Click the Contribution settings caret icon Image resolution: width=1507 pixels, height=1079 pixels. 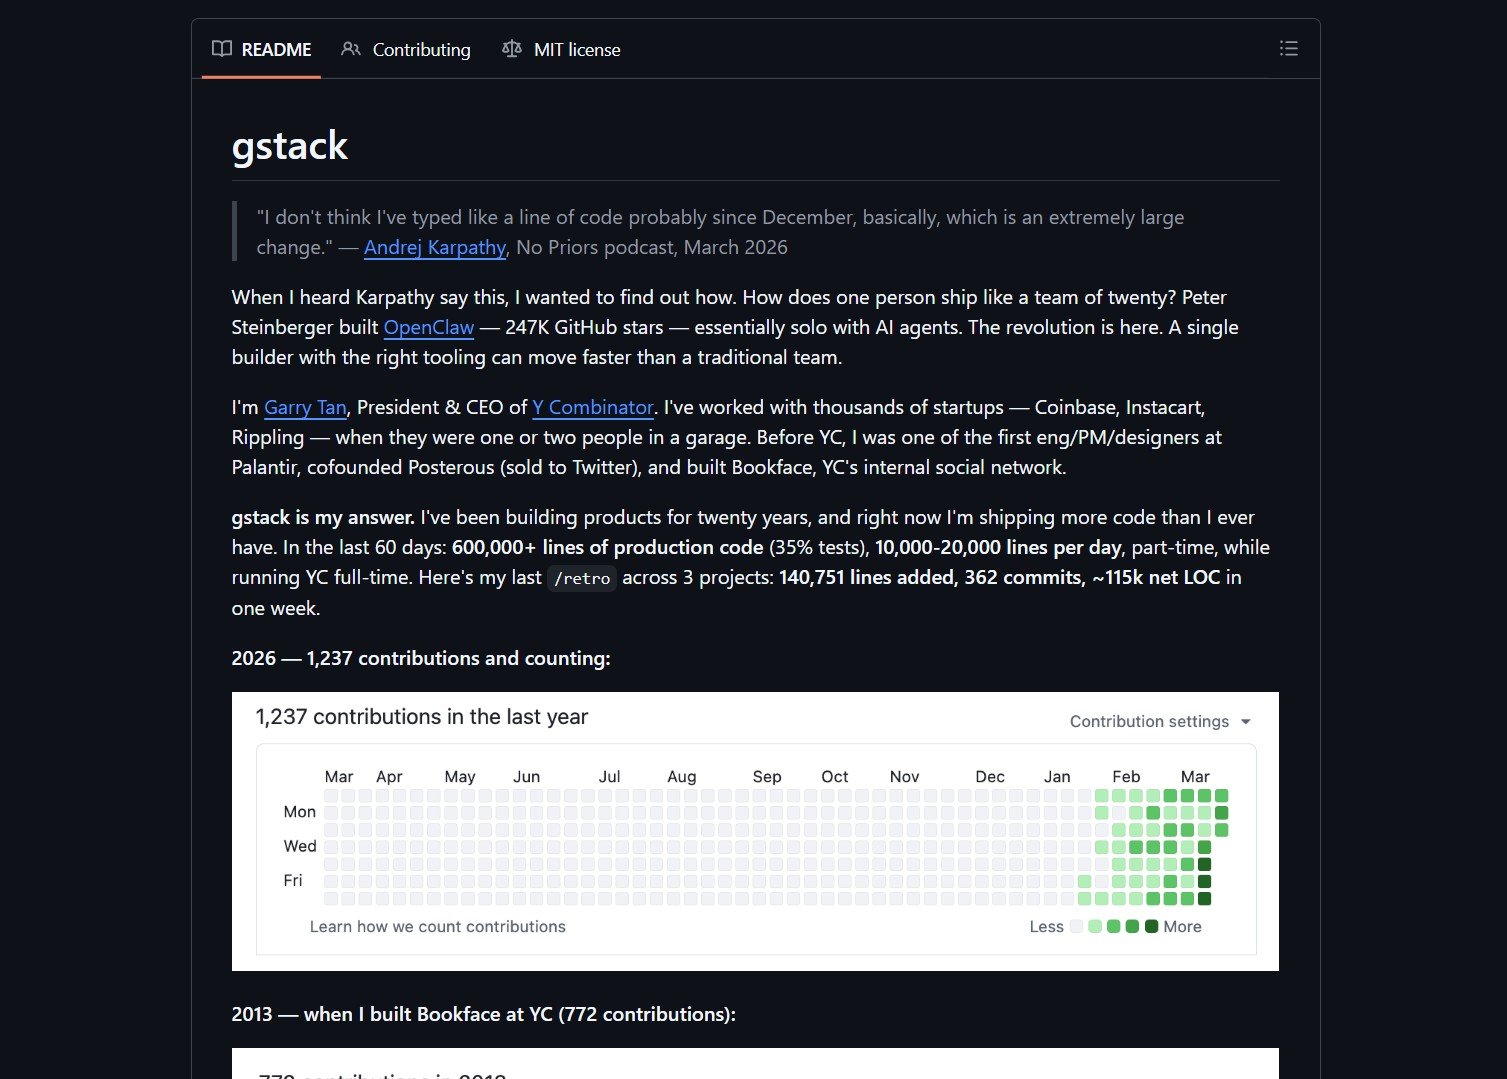(1245, 721)
